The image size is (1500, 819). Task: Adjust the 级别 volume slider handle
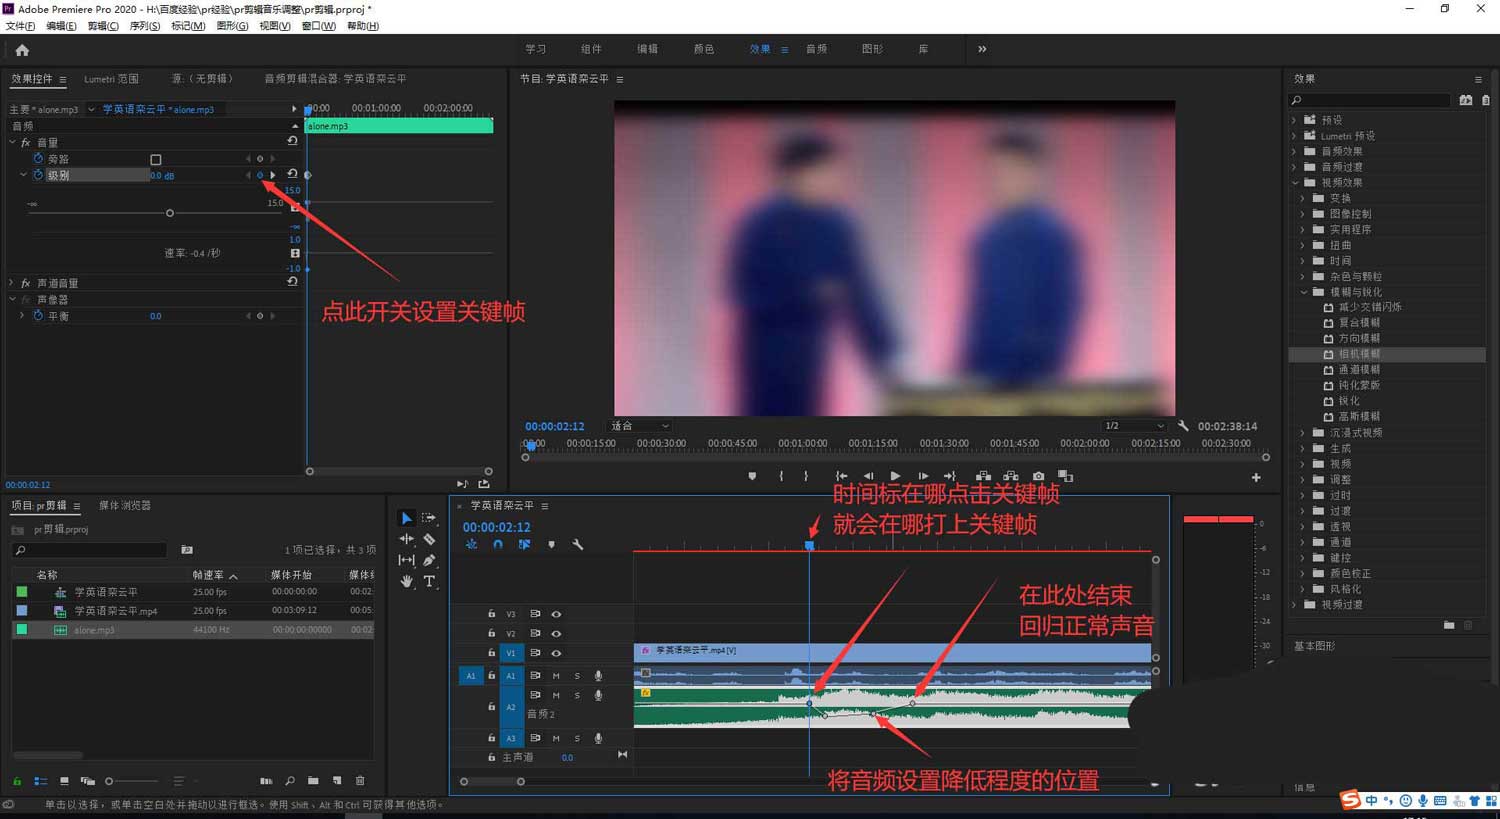(170, 213)
